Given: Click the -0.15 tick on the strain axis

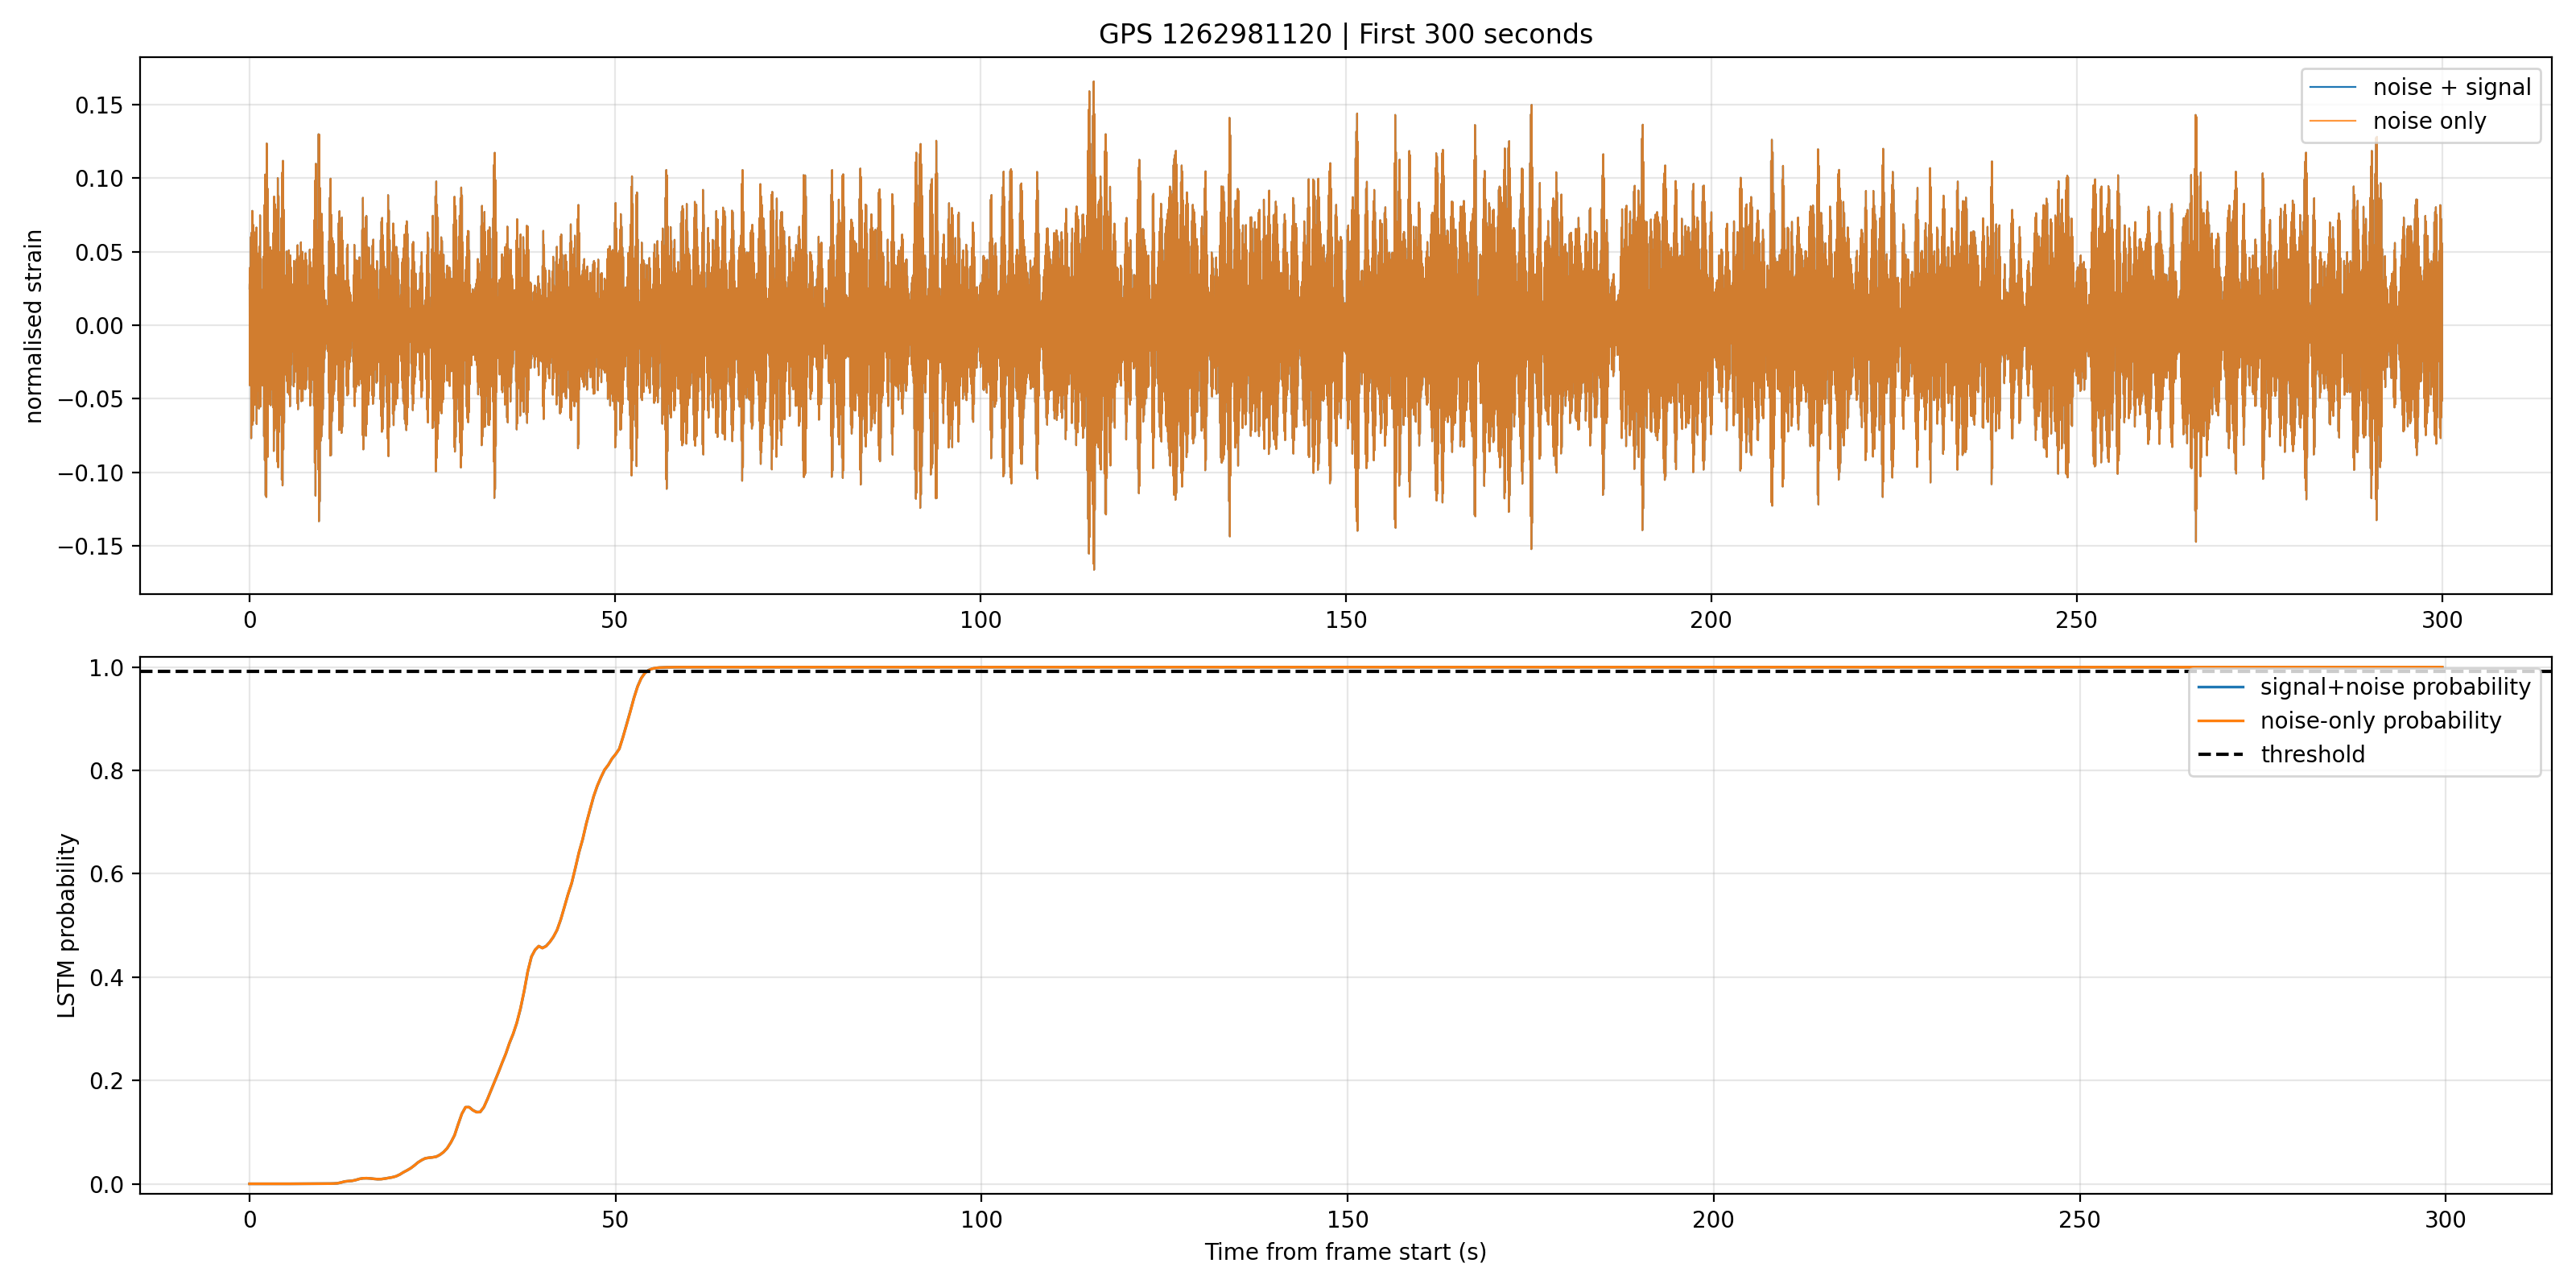Looking at the screenshot, I should point(91,546).
